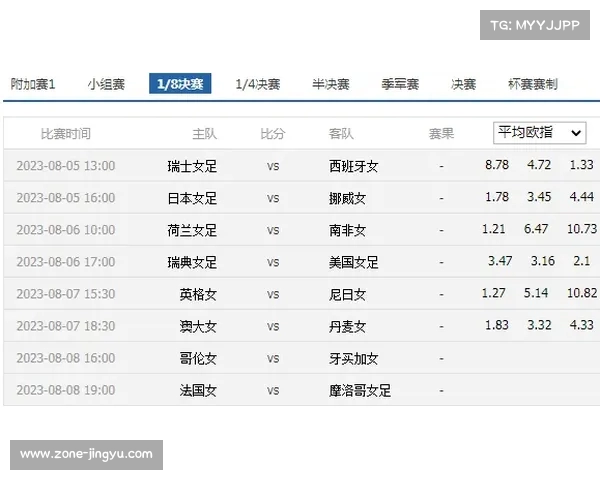
Task: Select the 10.82 odds in 英格女 row
Action: click(x=580, y=293)
